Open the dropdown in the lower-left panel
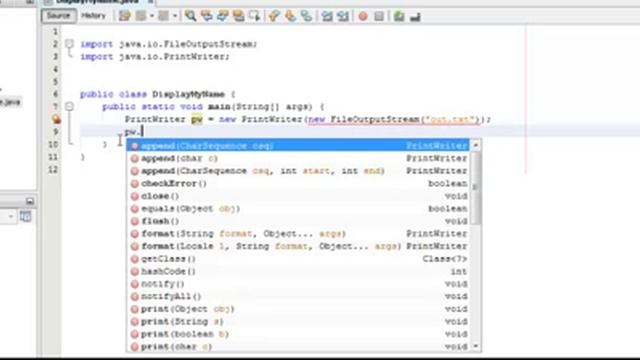640x360 pixels. (x=10, y=216)
